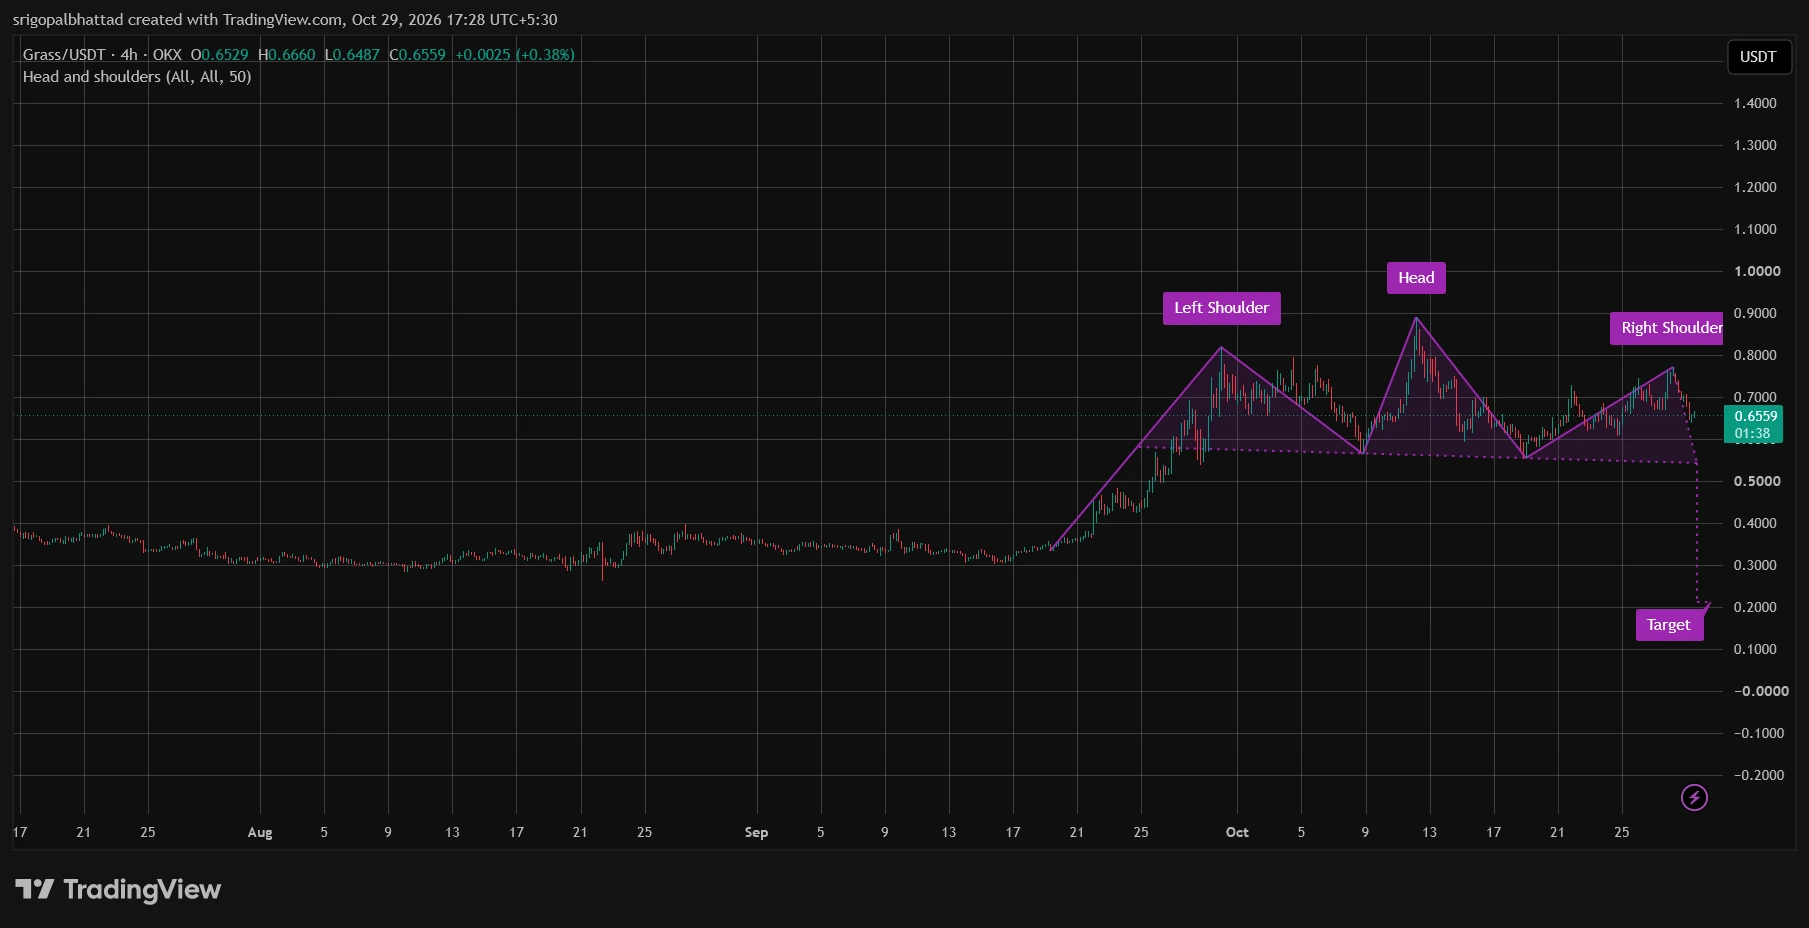Image resolution: width=1809 pixels, height=928 pixels.
Task: Click the 0.3000 price axis label
Action: point(1755,565)
